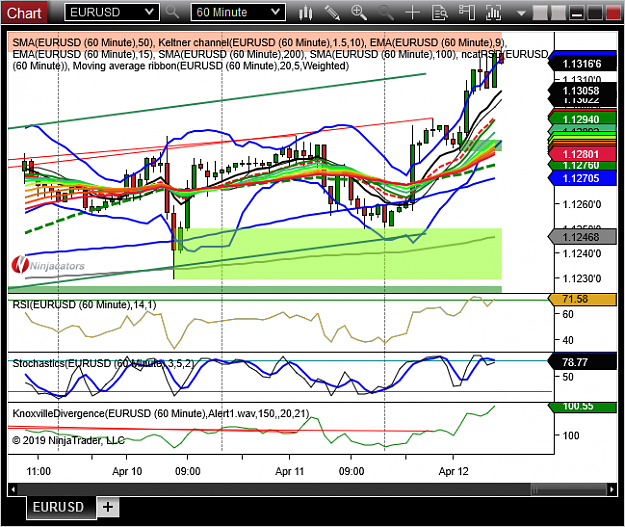Image resolution: width=625 pixels, height=527 pixels.
Task: Toggle the Chart Trader panel icon
Action: [x=466, y=13]
